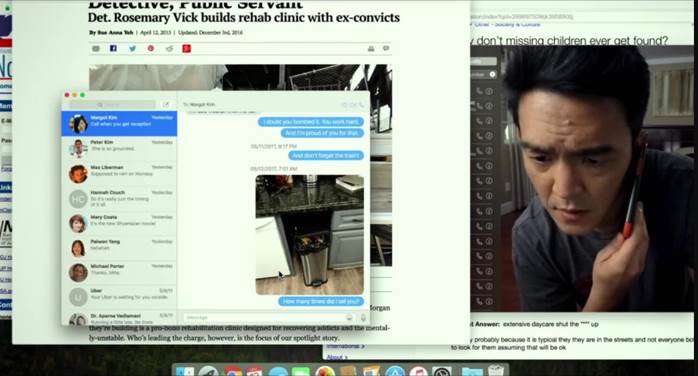Viewport: 698px width, 376px height.
Task: Select the Michael Porter conversation
Action: (x=119, y=272)
